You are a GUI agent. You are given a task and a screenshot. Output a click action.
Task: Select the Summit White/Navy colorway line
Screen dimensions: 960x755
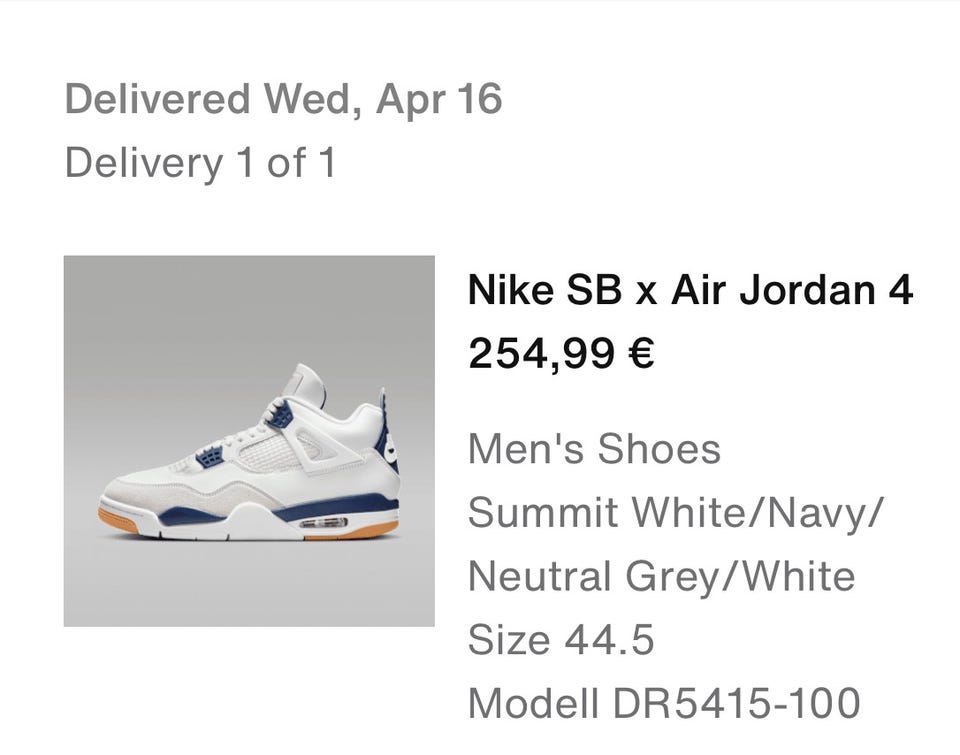[x=676, y=513]
